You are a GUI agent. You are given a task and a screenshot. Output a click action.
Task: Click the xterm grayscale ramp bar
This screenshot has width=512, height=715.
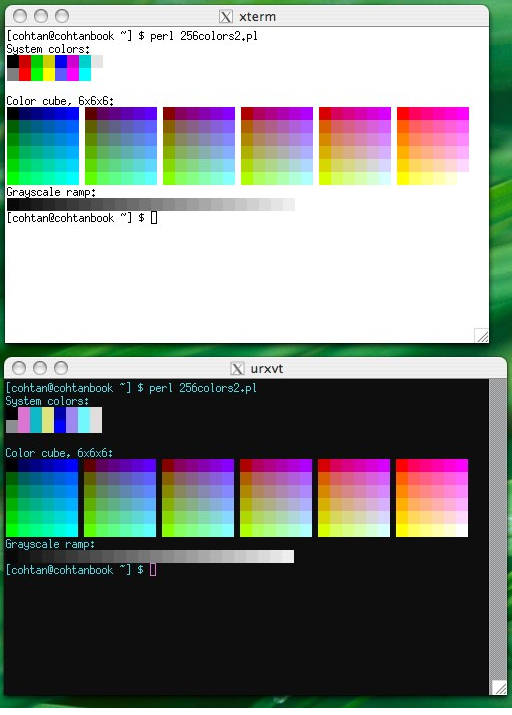click(151, 205)
